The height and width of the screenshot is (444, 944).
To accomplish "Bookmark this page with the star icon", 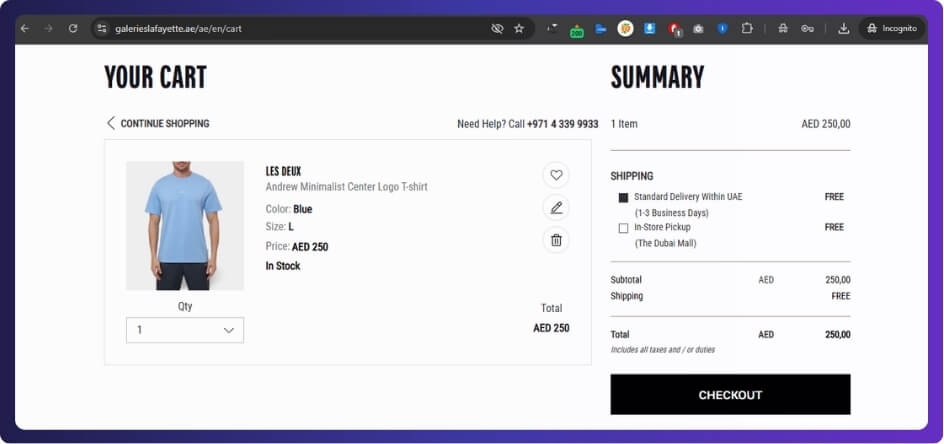I will pyautogui.click(x=519, y=28).
